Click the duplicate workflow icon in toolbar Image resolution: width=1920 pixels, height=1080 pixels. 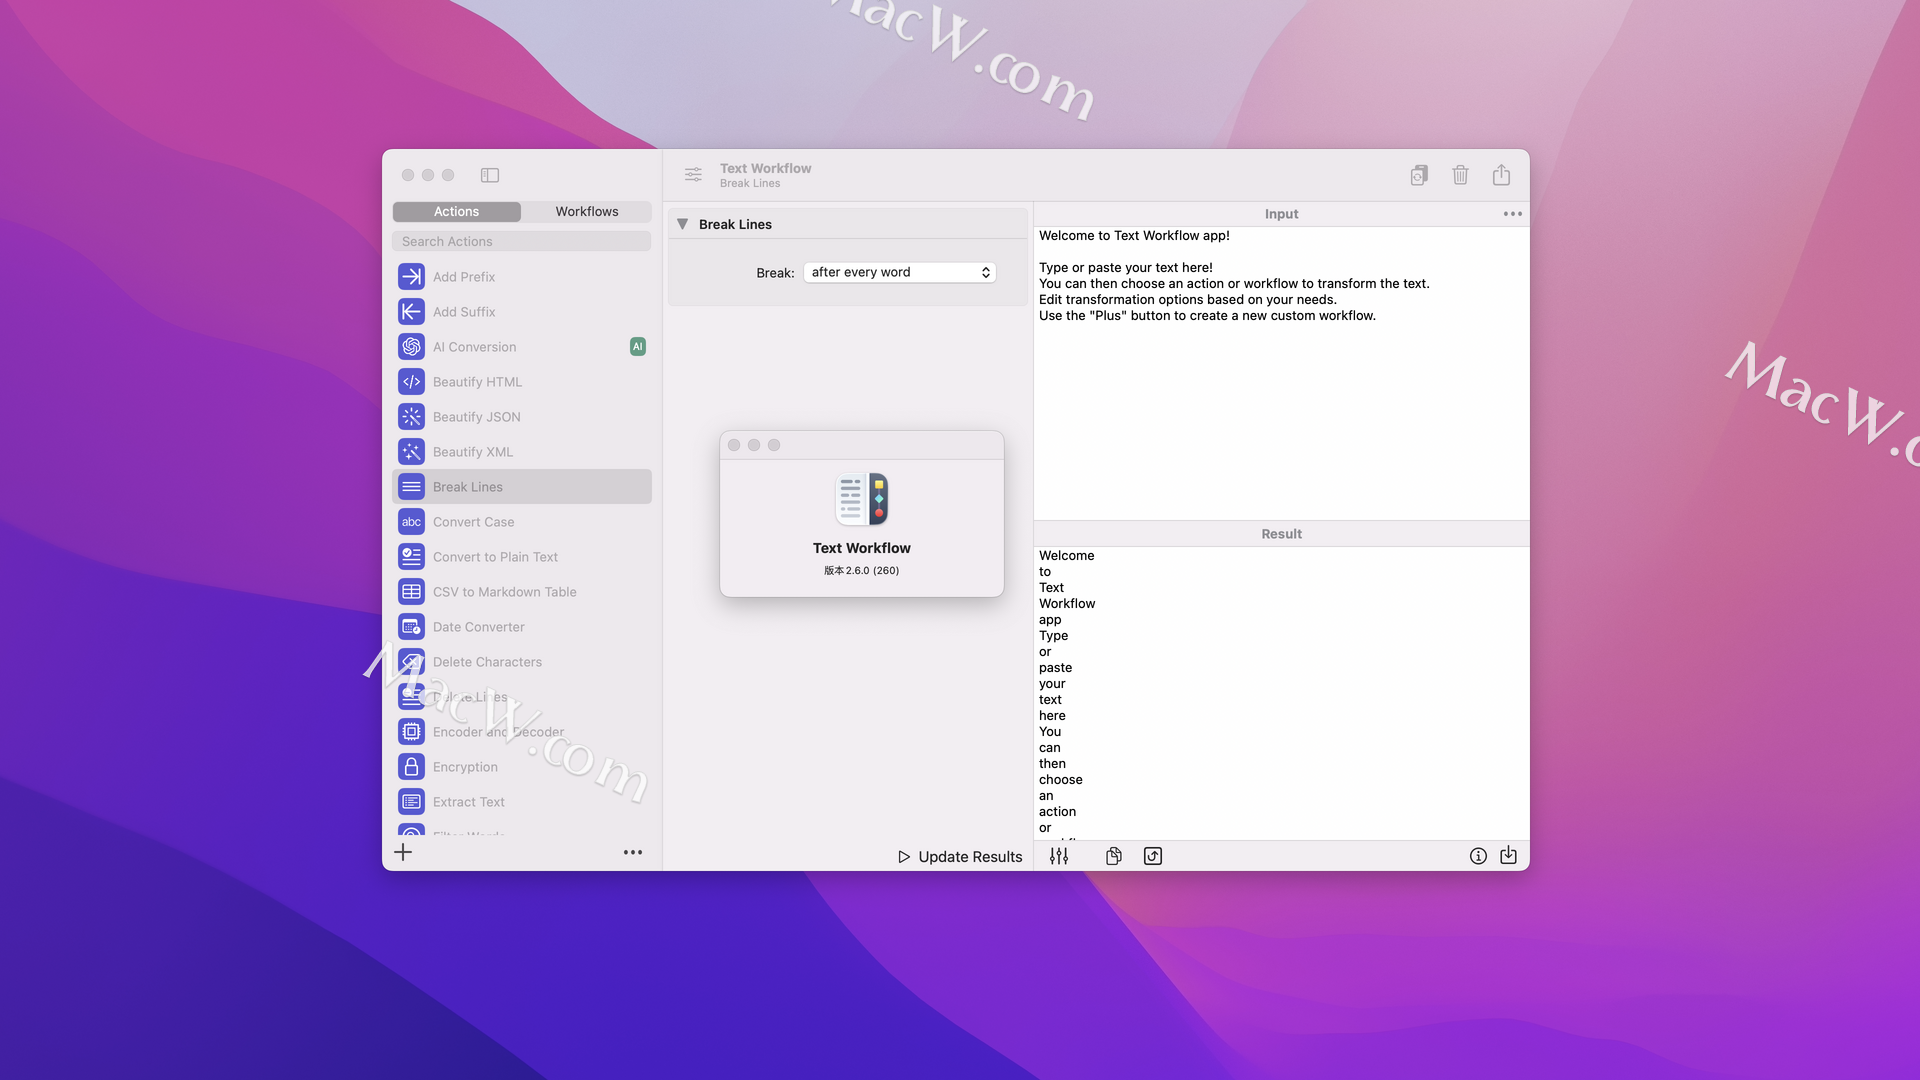pos(1419,175)
